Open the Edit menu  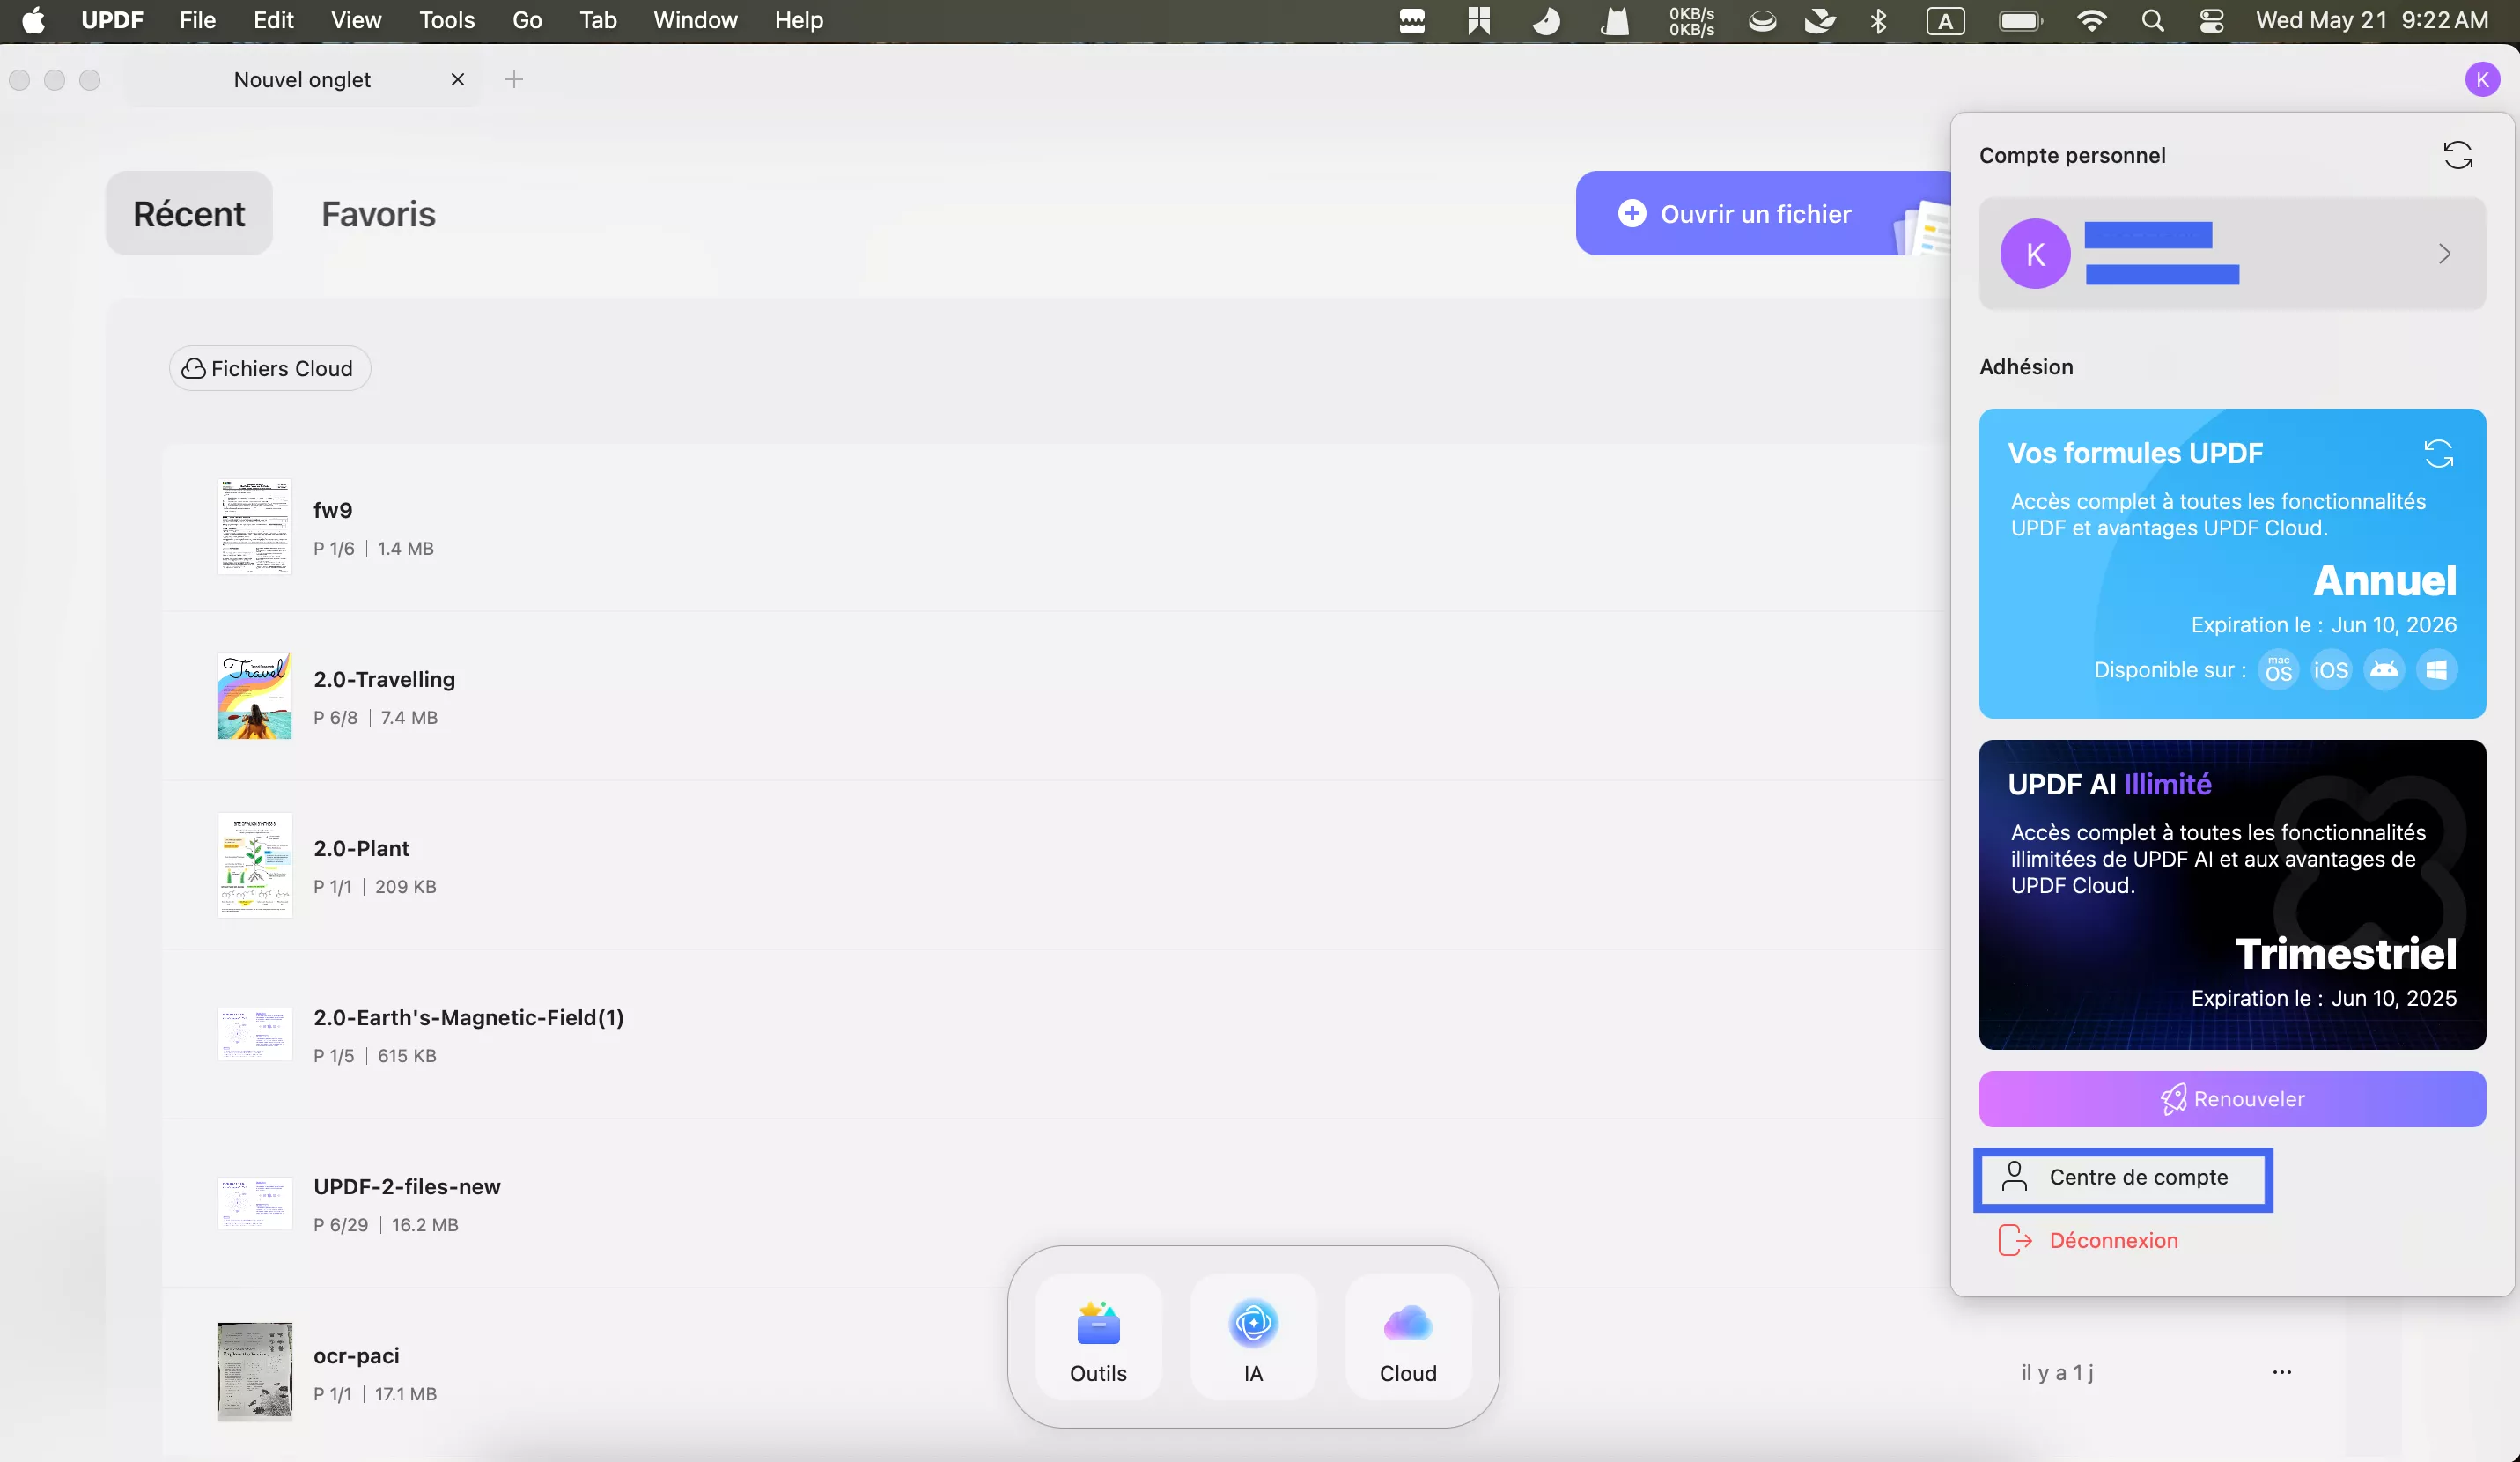click(x=273, y=20)
